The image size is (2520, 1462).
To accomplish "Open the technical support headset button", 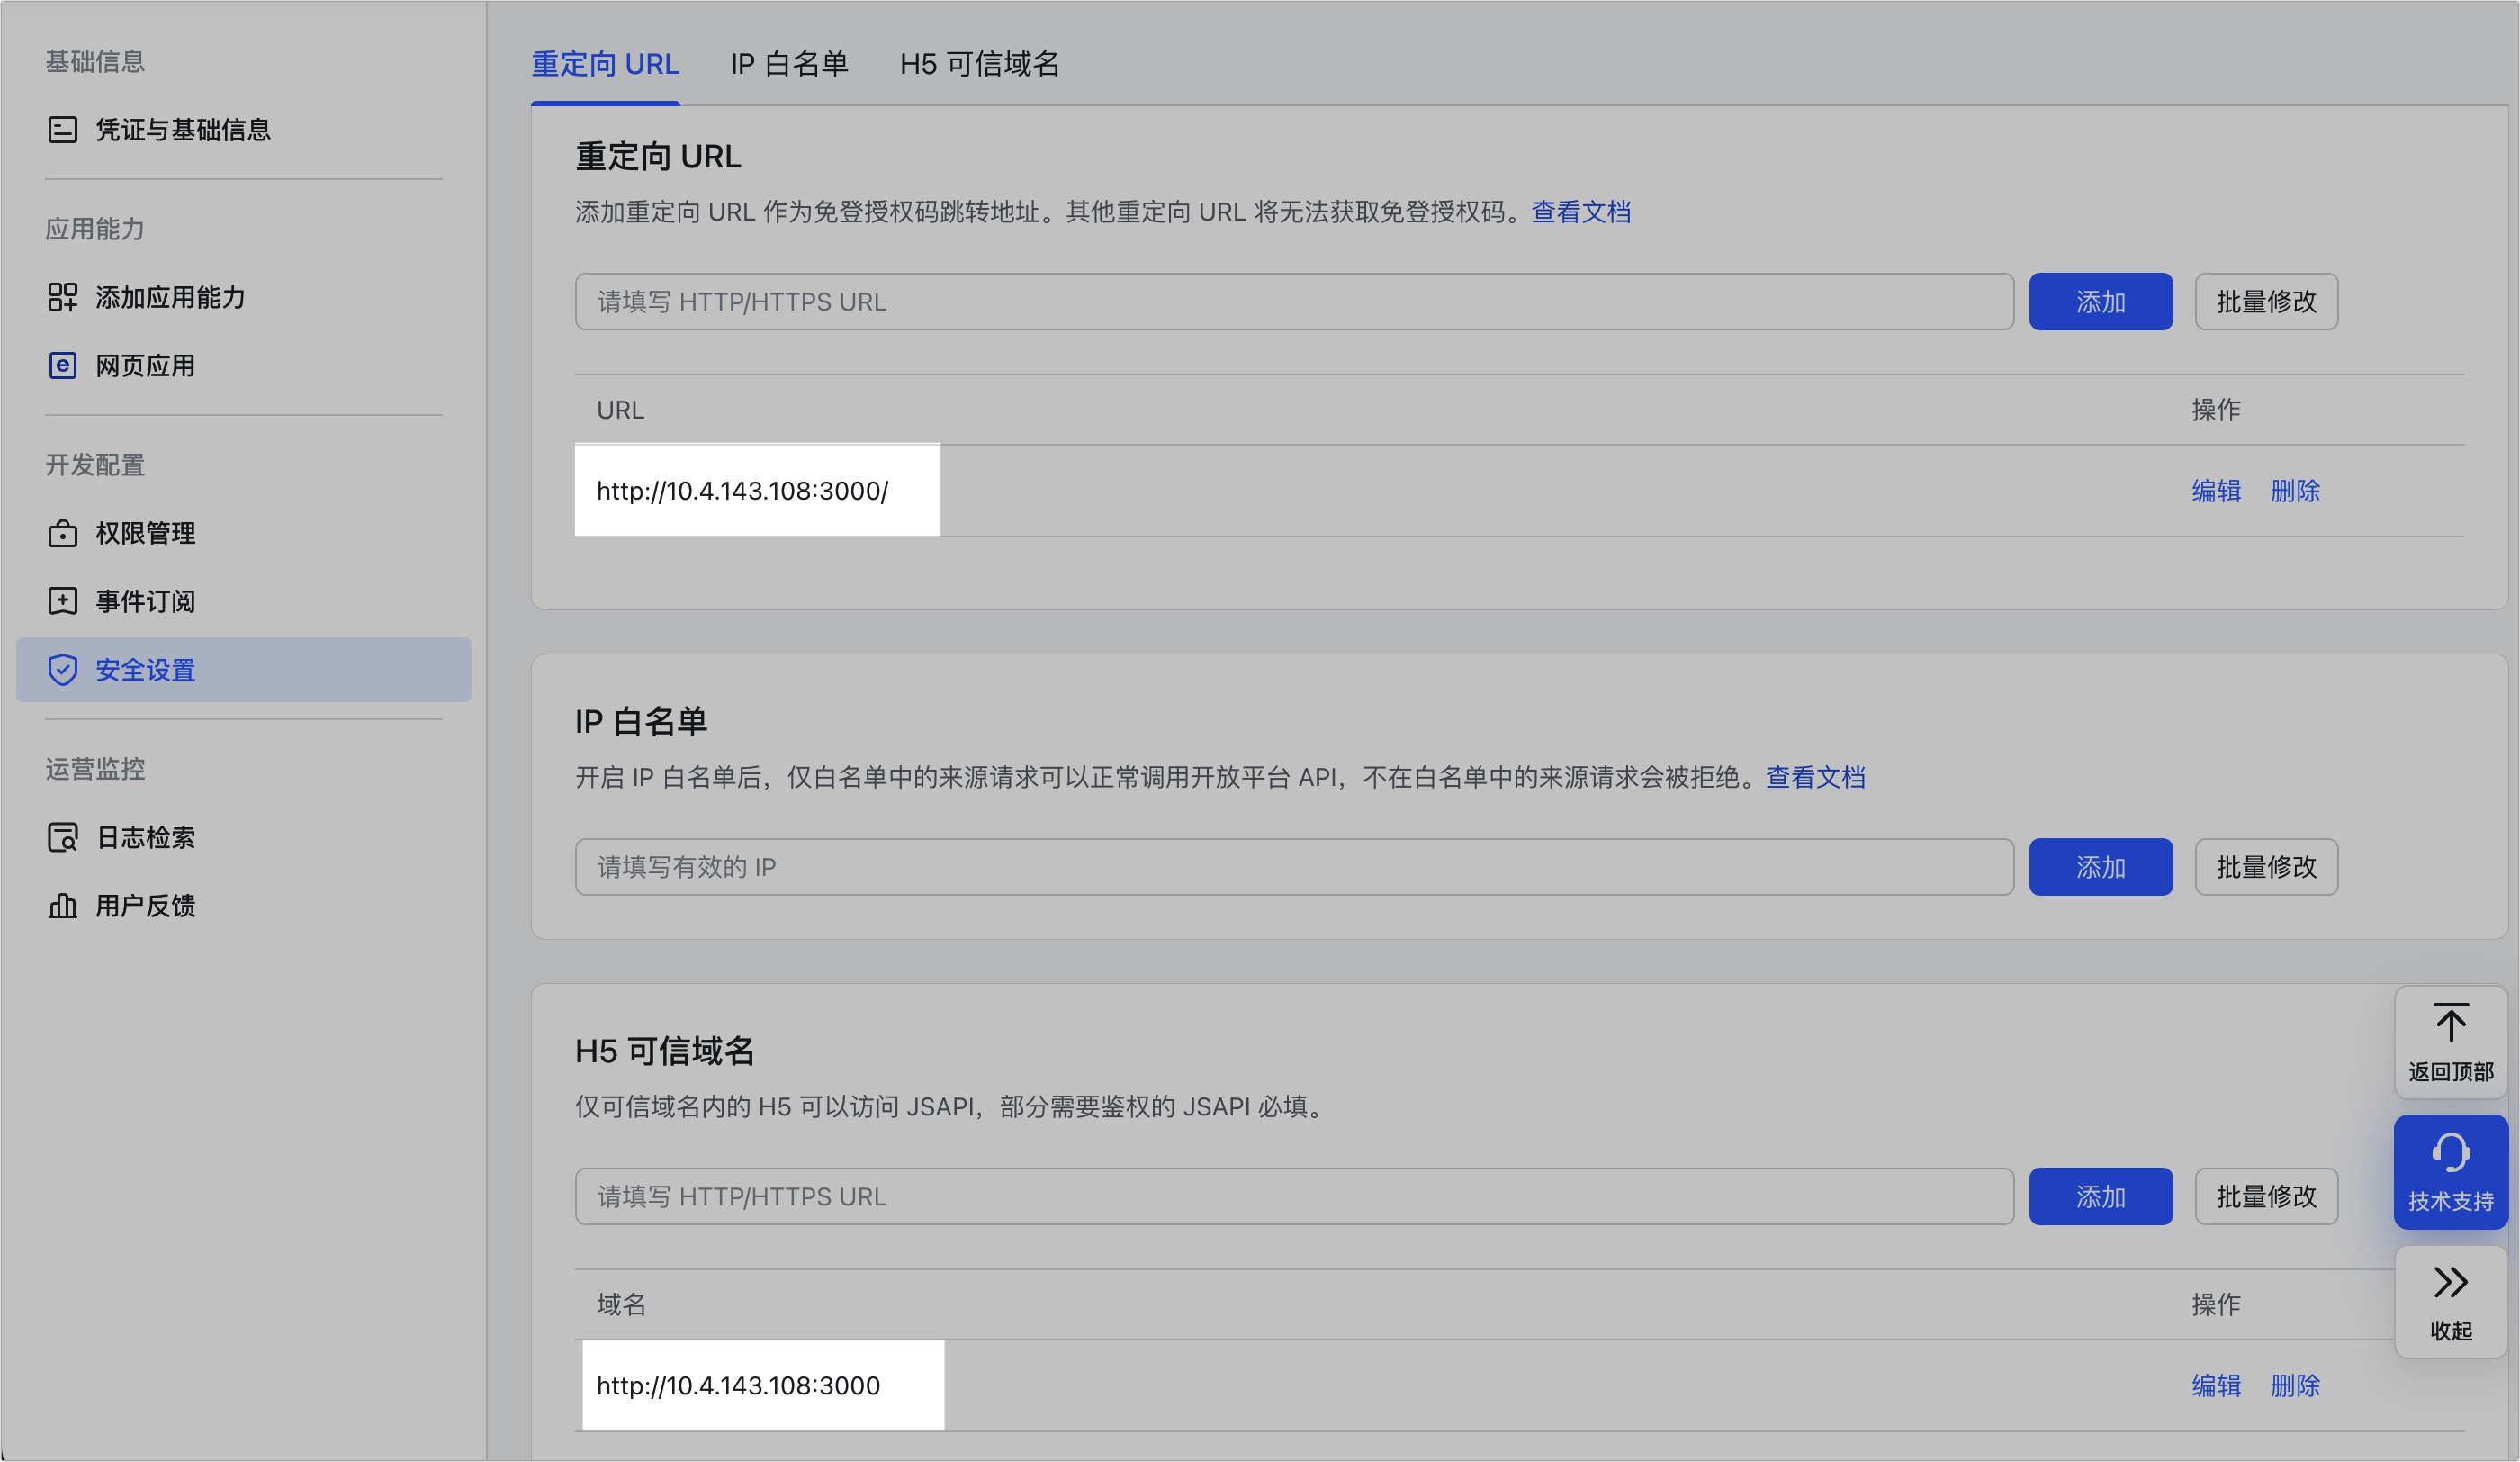I will point(2450,1171).
